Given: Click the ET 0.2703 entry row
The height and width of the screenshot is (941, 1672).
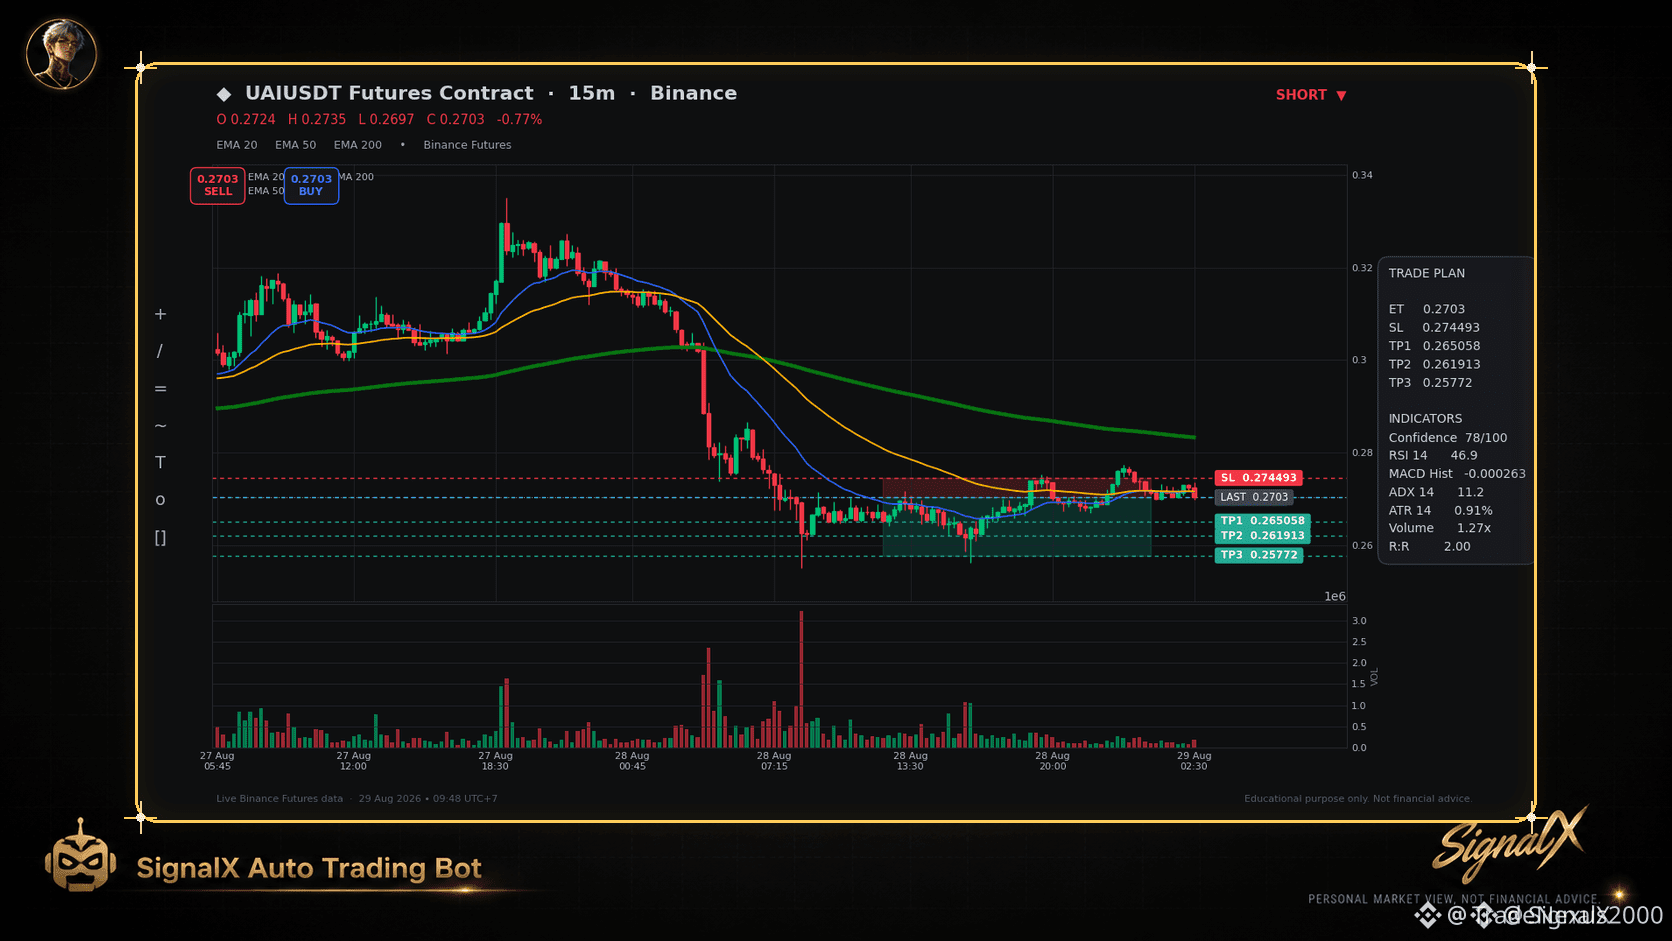Looking at the screenshot, I should (x=1427, y=309).
